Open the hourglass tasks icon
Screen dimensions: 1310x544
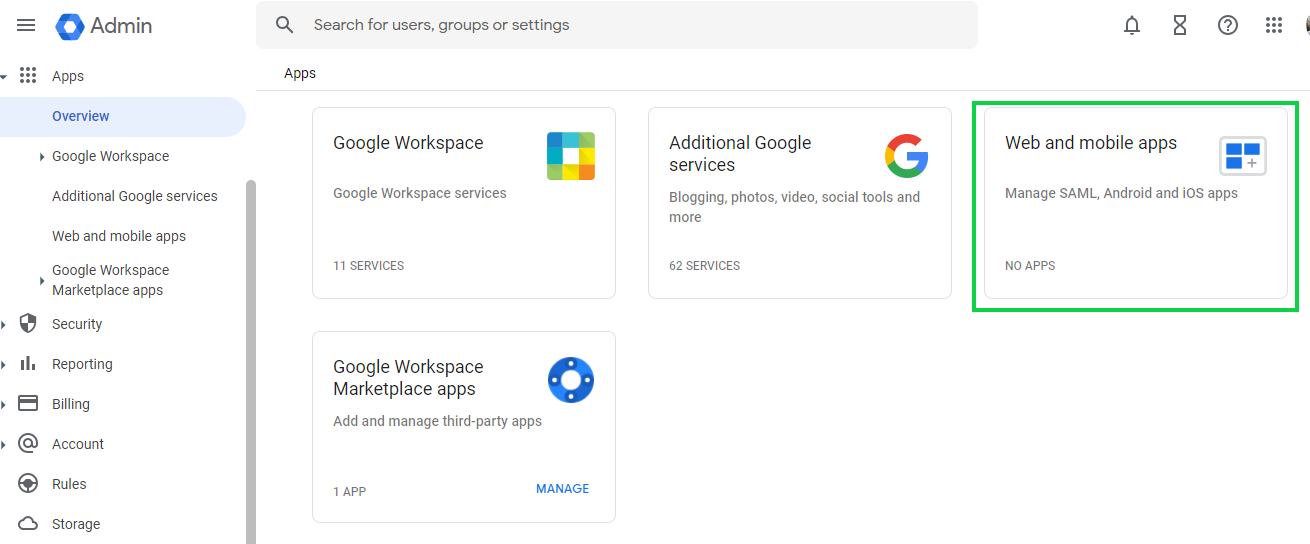1180,26
